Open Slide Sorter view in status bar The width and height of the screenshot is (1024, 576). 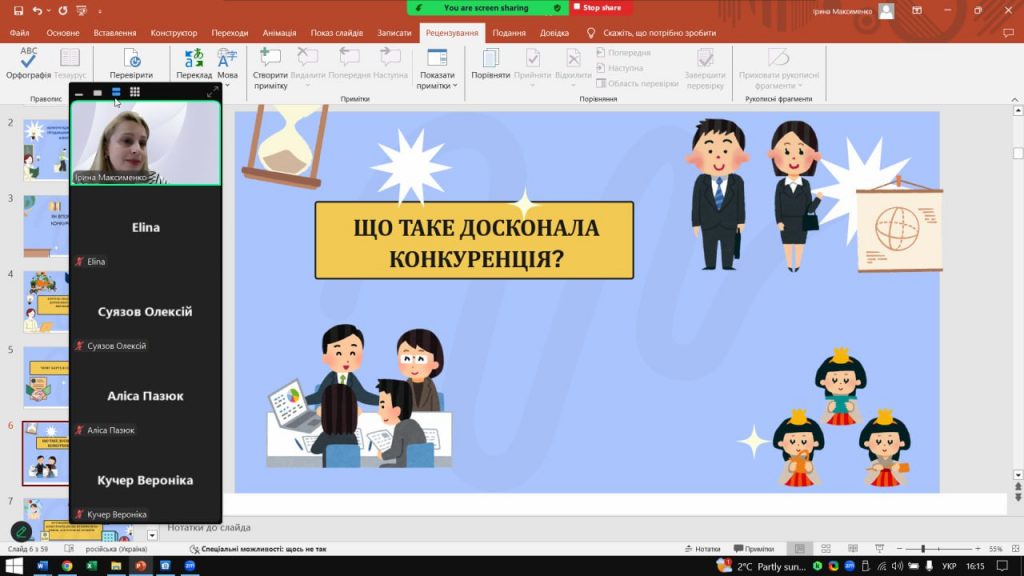825,549
